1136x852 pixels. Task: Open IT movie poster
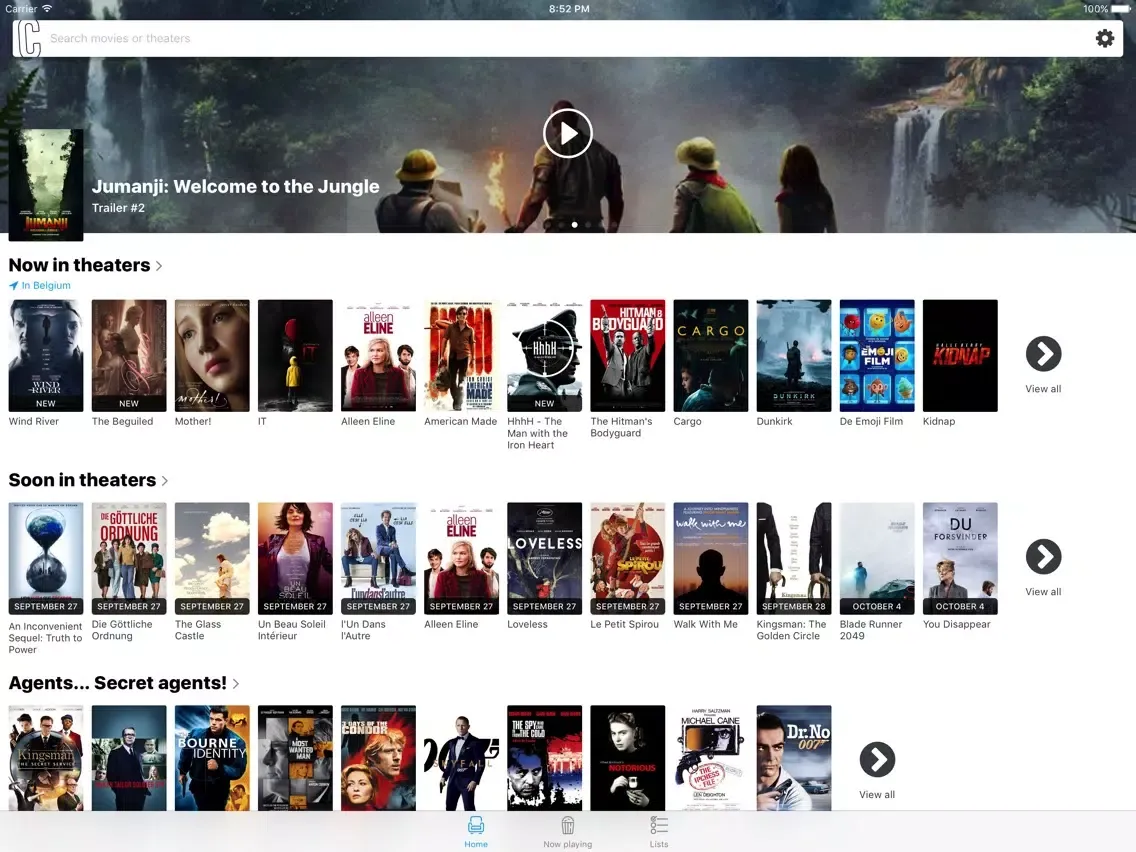(x=295, y=356)
